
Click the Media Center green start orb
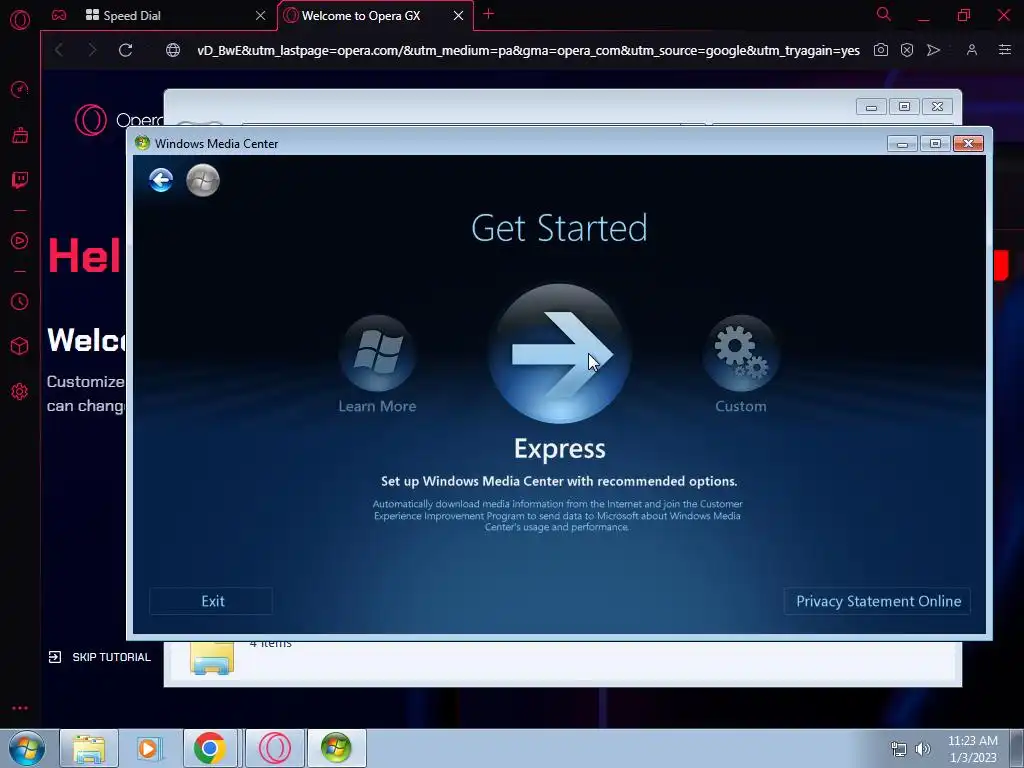click(202, 180)
